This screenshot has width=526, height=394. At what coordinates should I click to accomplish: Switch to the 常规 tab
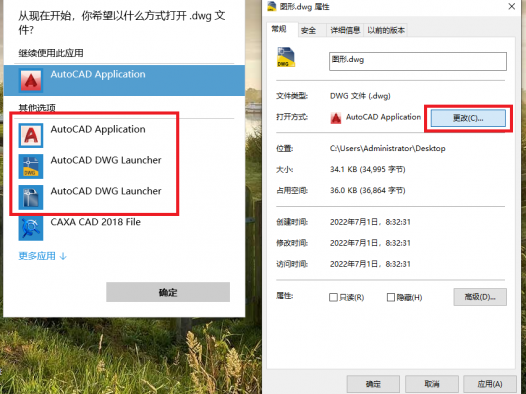click(x=281, y=30)
